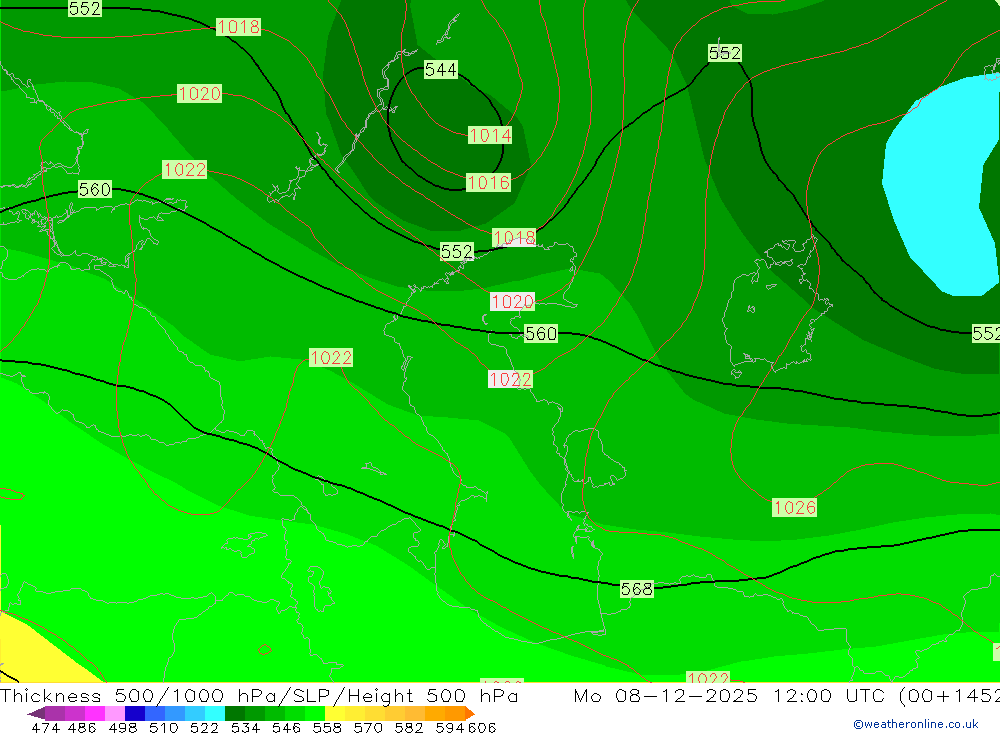1000x733 pixels.
Task: Open the weatheronline.co.uk copyright link
Action: coord(916,724)
